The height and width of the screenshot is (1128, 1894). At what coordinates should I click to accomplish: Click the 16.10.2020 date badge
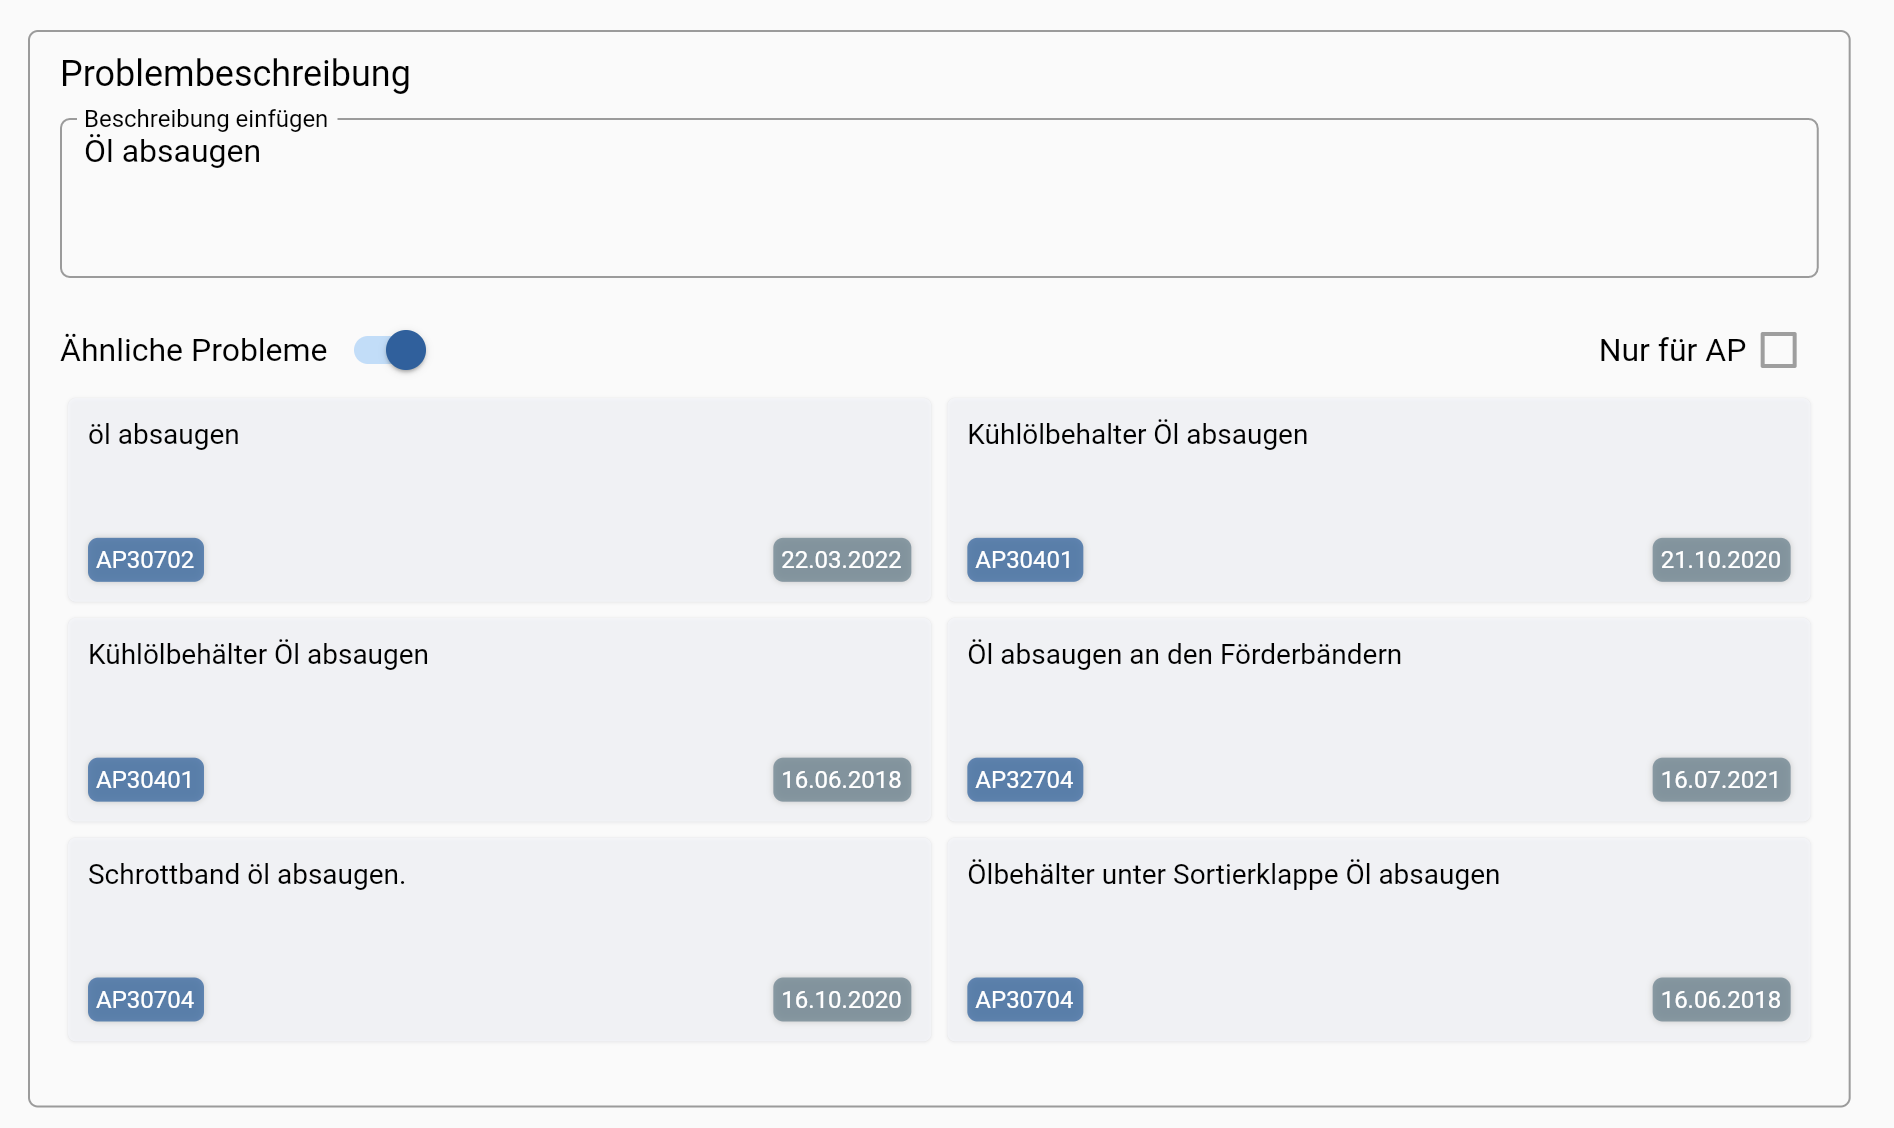pos(841,1000)
